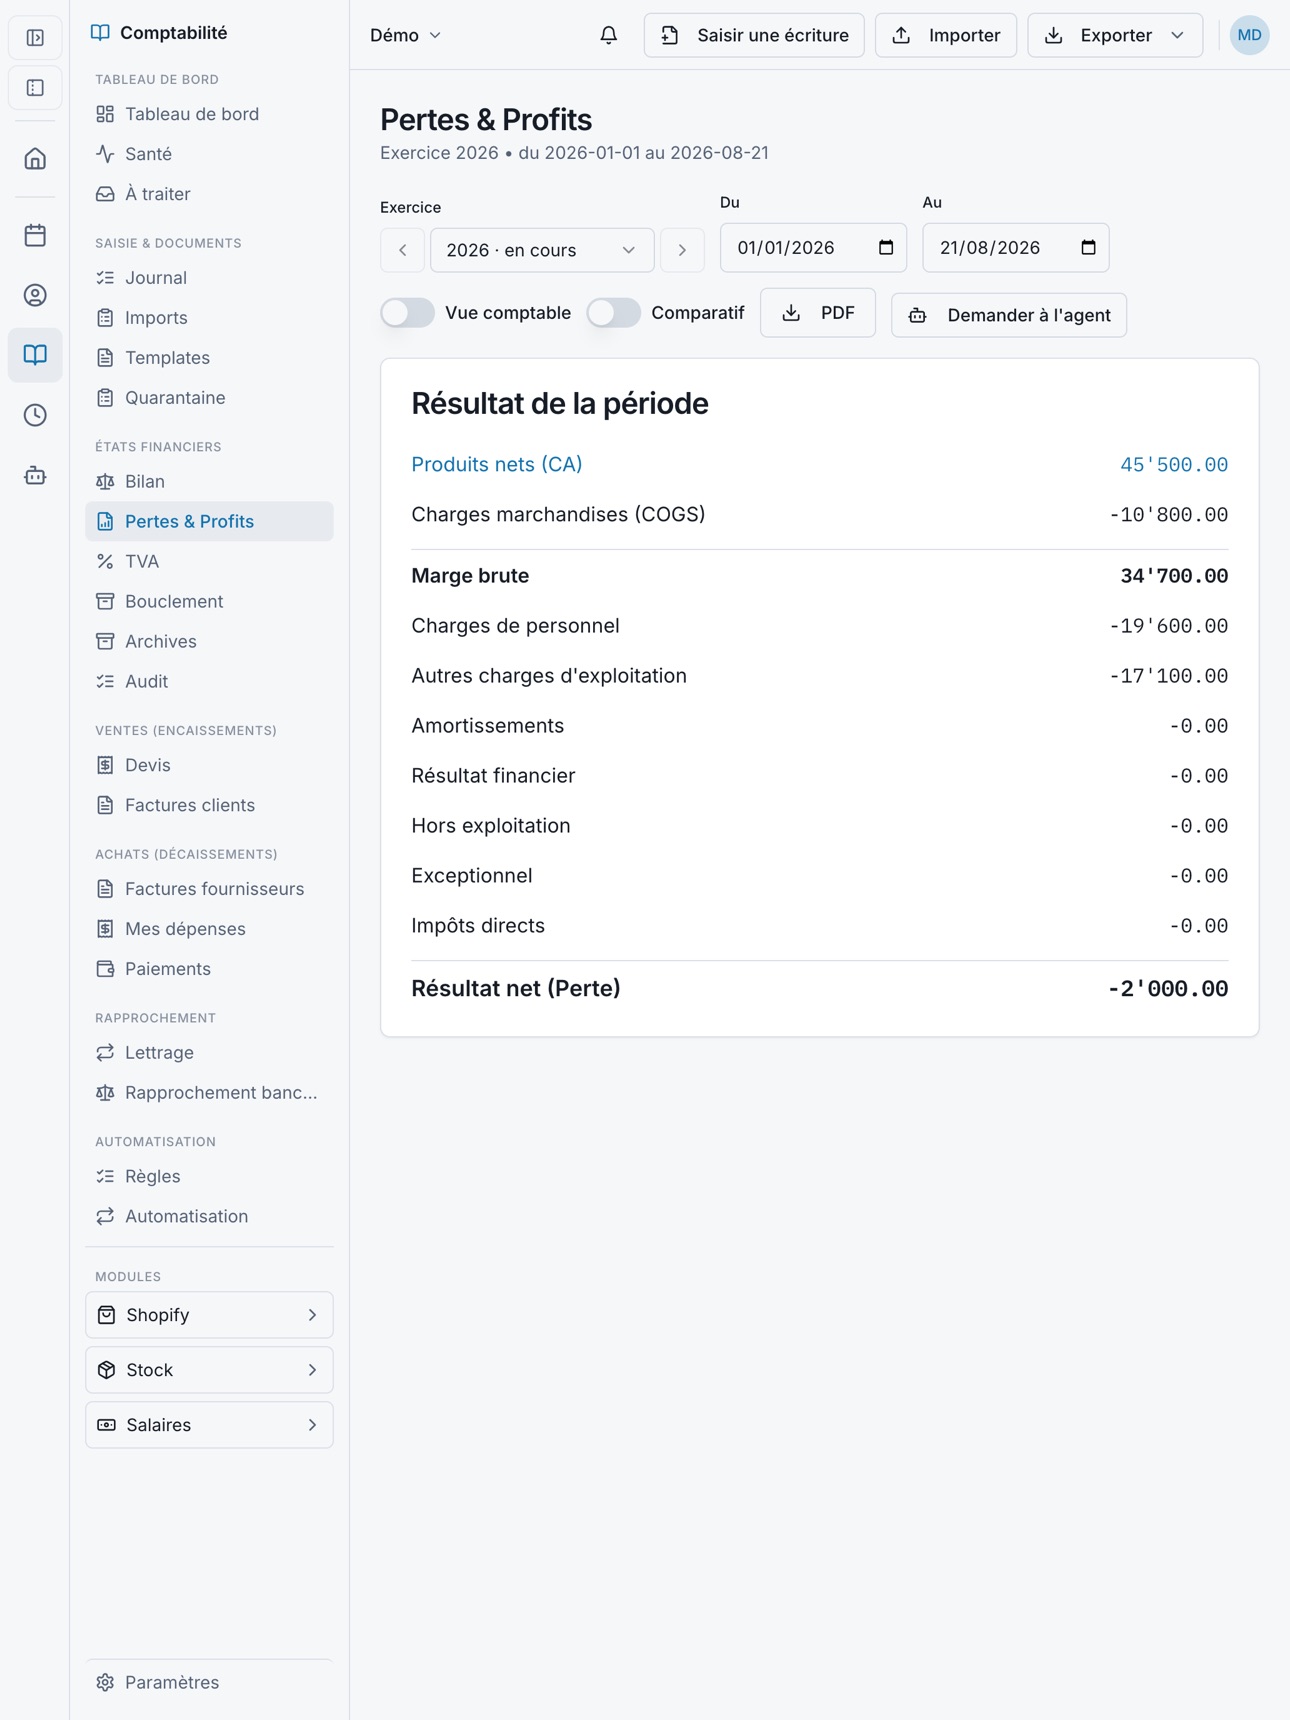Expand the Stock module
Viewport: 1290px width, 1720px height.
(x=209, y=1370)
